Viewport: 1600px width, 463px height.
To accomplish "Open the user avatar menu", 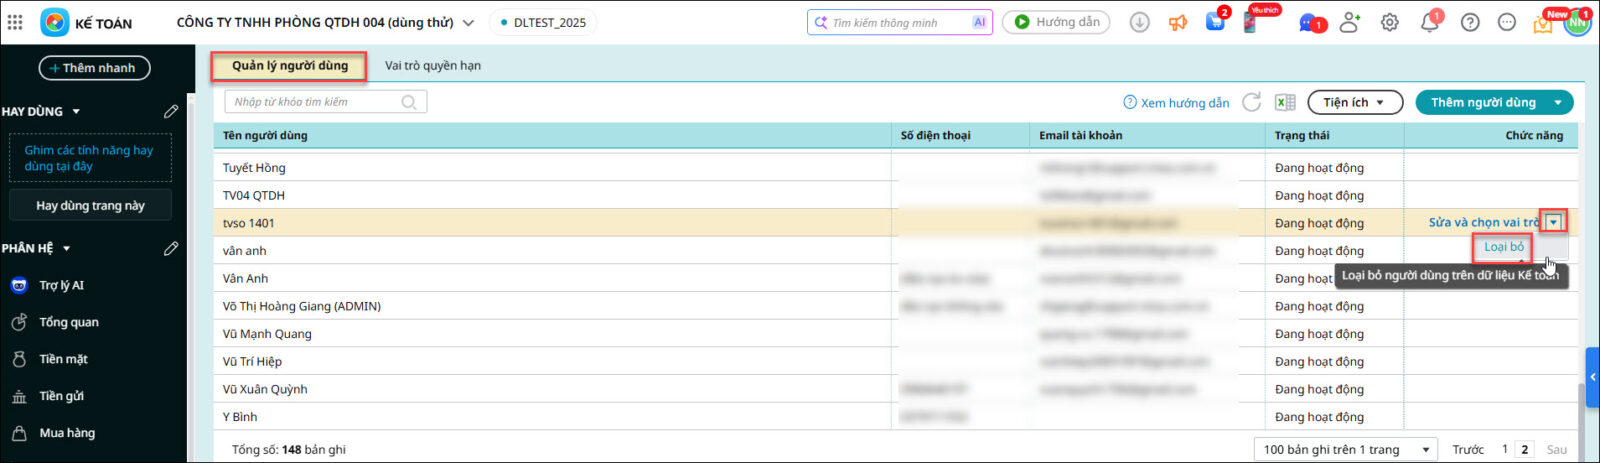I will pyautogui.click(x=1578, y=22).
